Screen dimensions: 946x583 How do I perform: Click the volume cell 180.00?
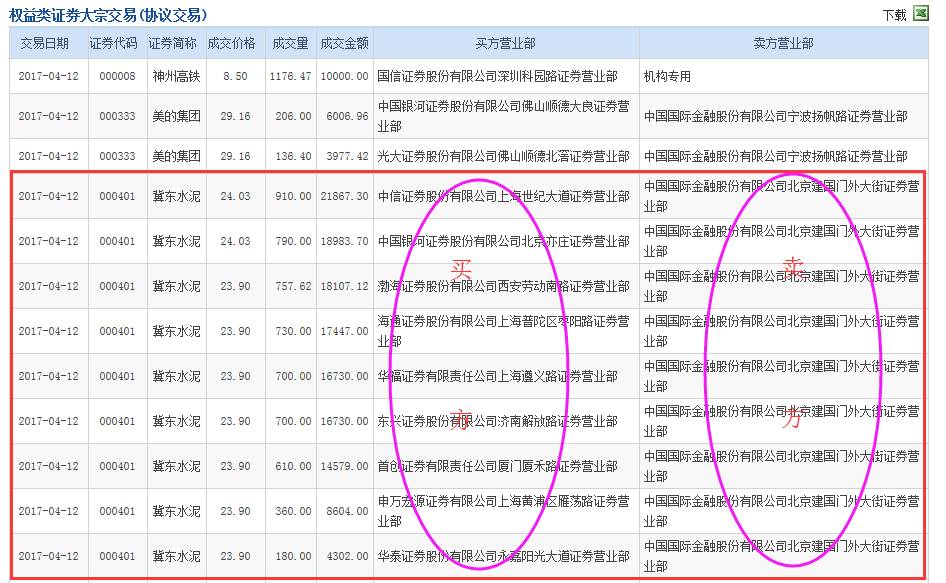tap(293, 556)
